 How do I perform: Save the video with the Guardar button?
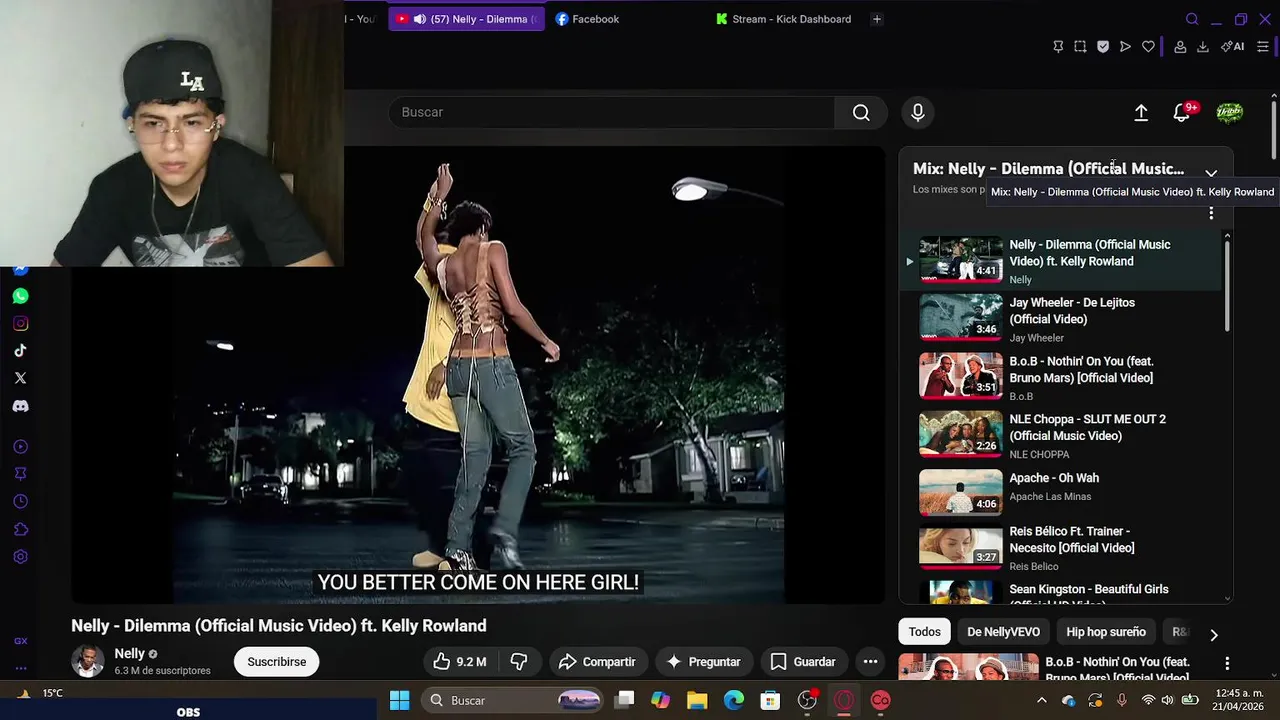point(803,662)
